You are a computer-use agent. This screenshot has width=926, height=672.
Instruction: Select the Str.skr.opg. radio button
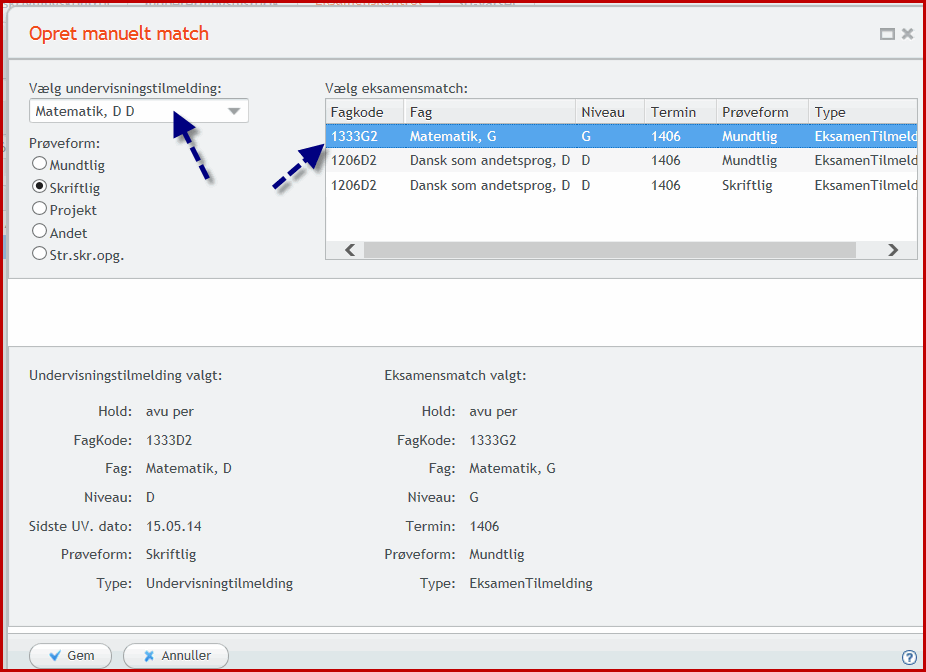coord(40,254)
